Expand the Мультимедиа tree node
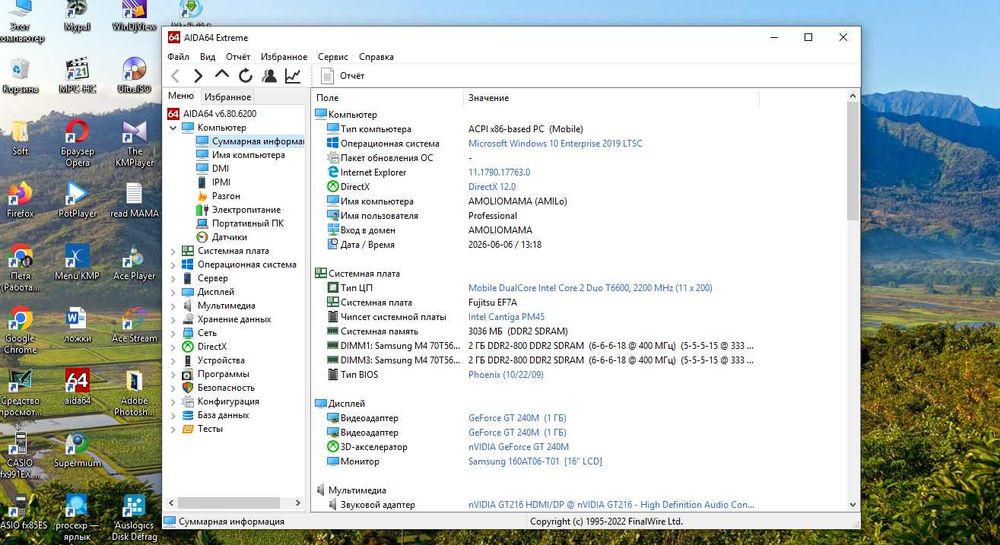The height and width of the screenshot is (545, 1000). [x=173, y=306]
